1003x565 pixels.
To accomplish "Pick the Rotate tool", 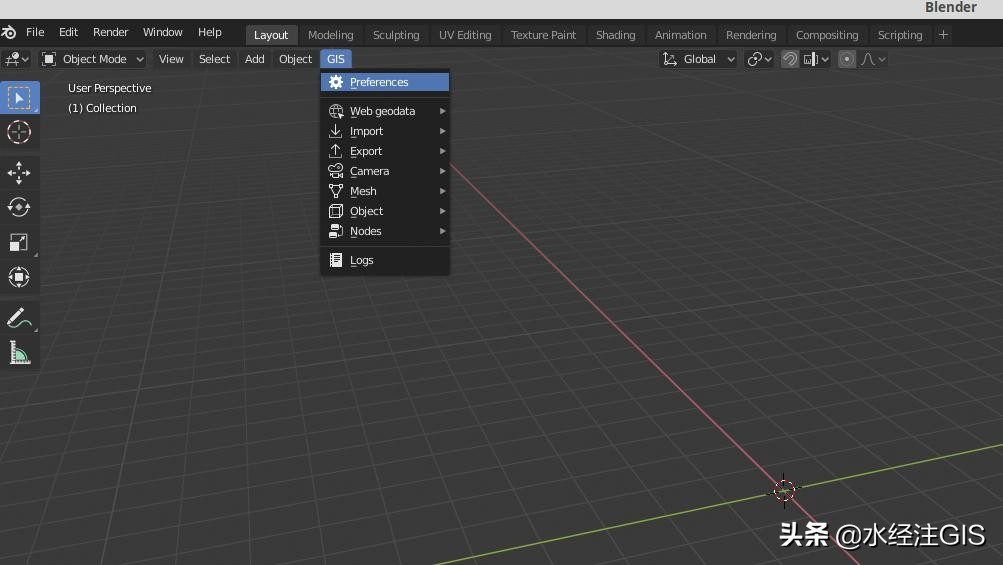I will (x=19, y=207).
